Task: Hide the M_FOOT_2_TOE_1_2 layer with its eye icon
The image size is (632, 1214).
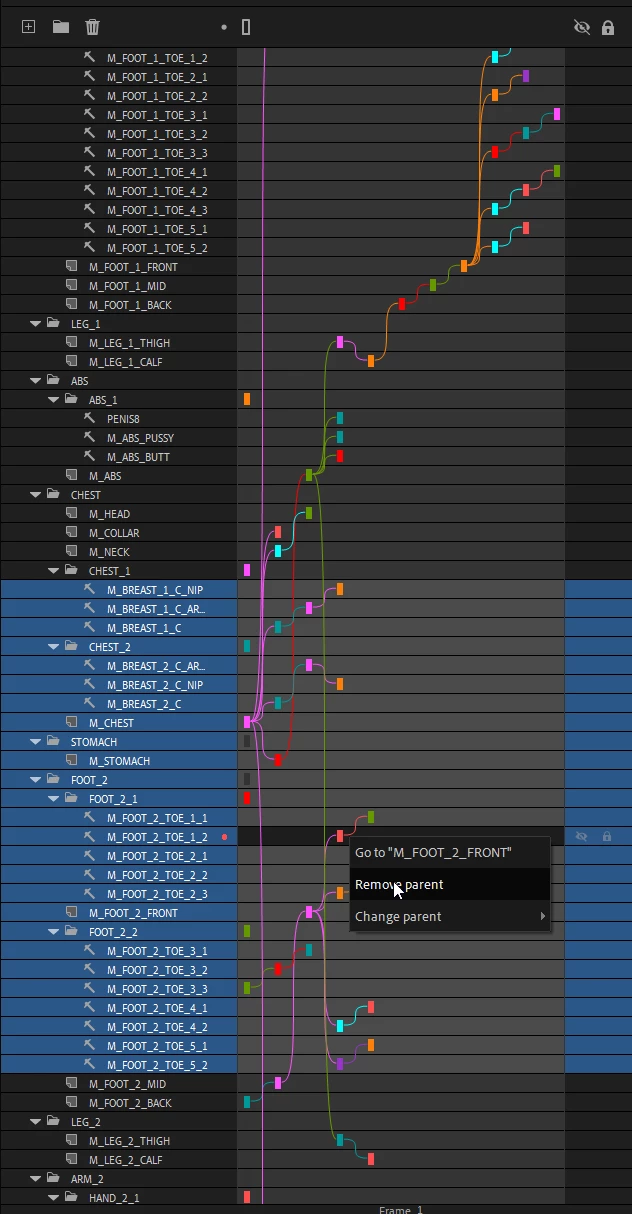Action: 581,837
